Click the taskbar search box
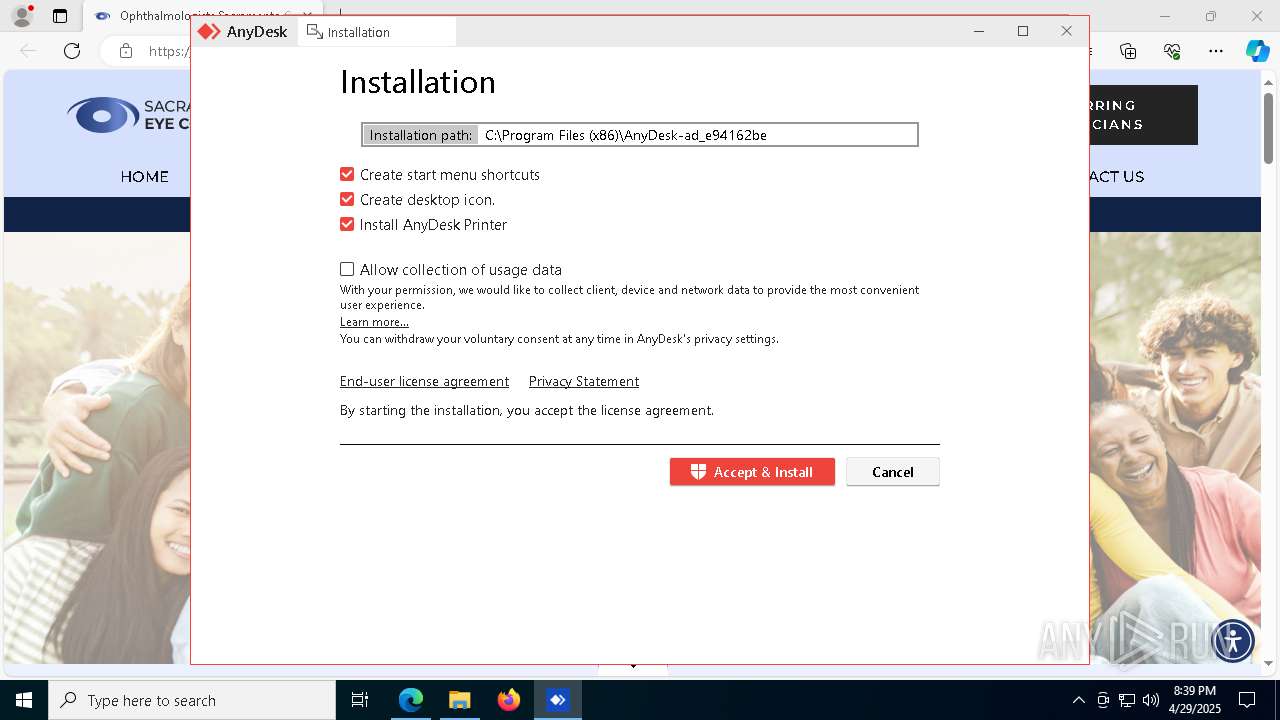This screenshot has height=720, width=1280. (x=192, y=700)
